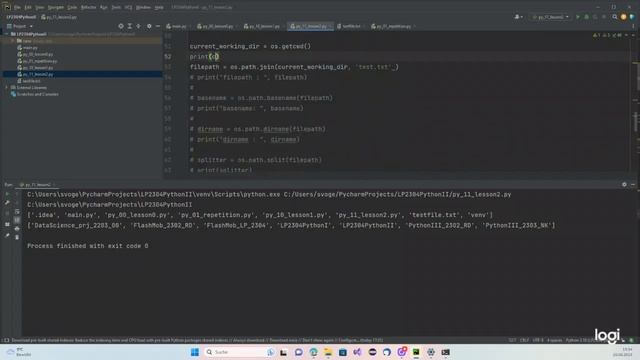Screen dimensions: 640x360
Task: Open the Help menu
Action: tap(159, 7)
